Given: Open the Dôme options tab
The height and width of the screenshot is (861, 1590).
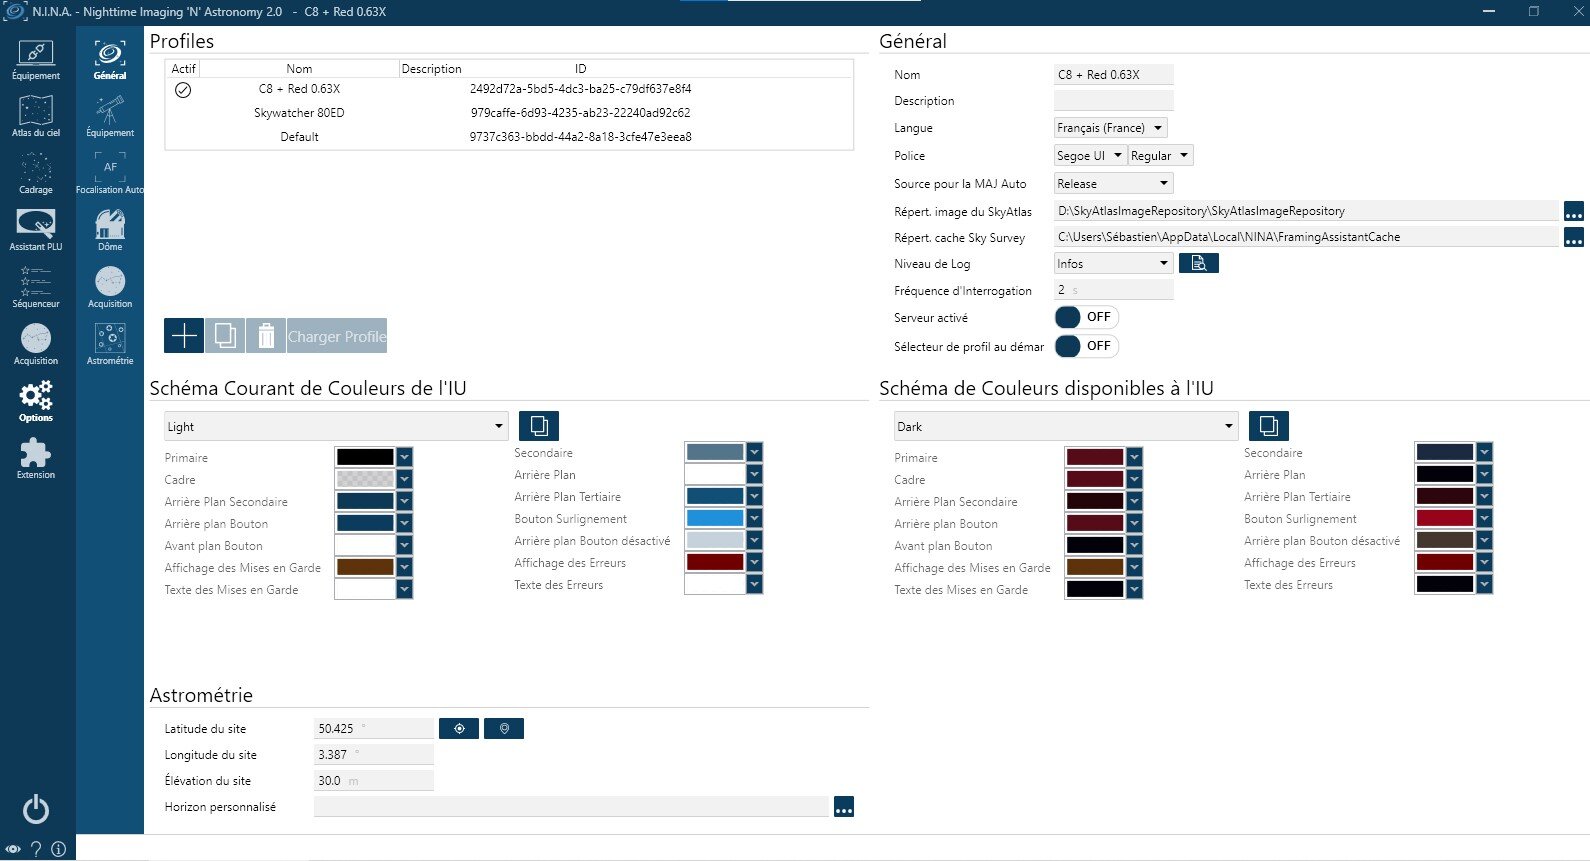Looking at the screenshot, I should coord(110,230).
